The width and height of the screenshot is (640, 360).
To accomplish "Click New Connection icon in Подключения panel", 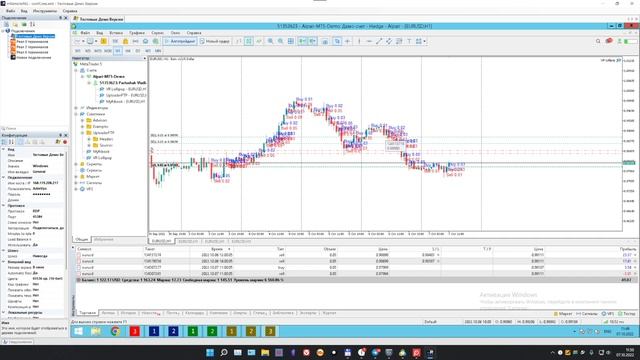I will coord(6,24).
